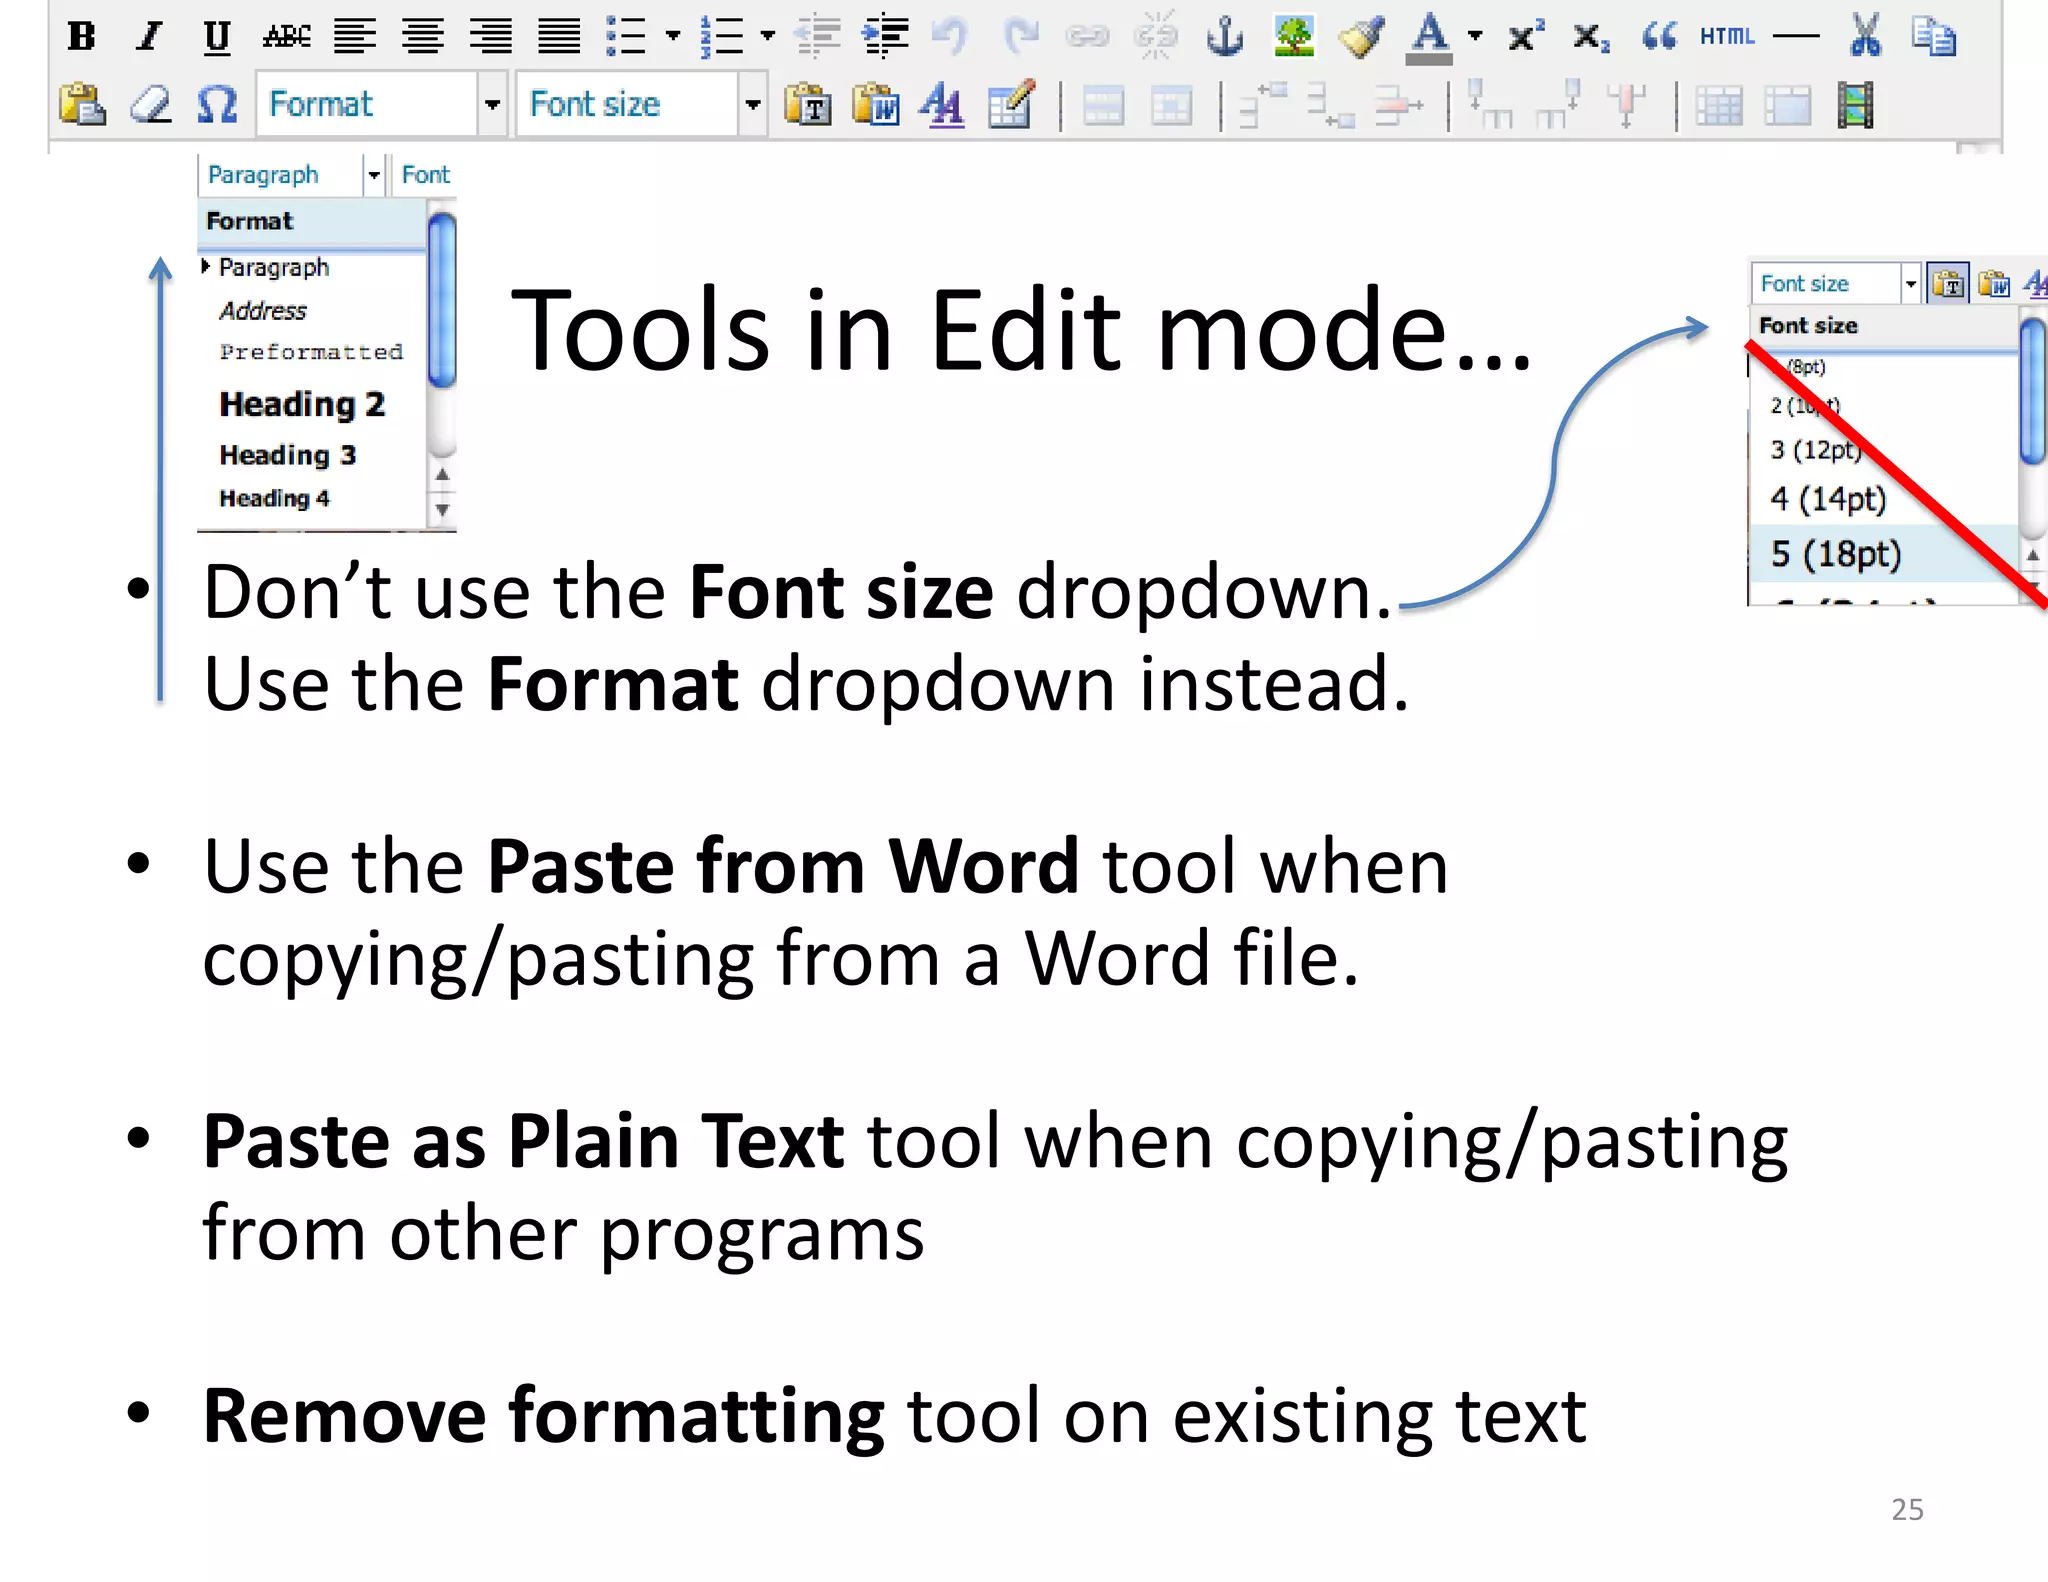Click the Indent icon

(x=886, y=37)
